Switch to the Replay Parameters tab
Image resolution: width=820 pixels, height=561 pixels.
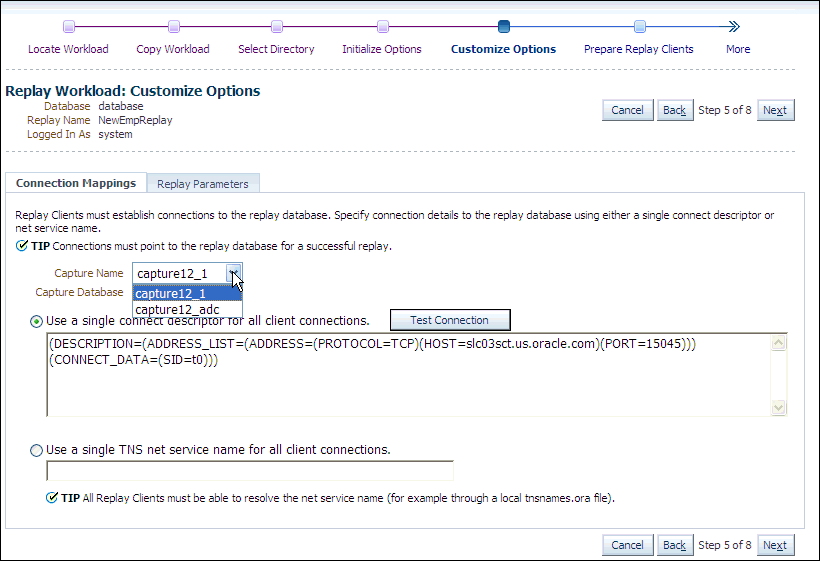tap(203, 184)
